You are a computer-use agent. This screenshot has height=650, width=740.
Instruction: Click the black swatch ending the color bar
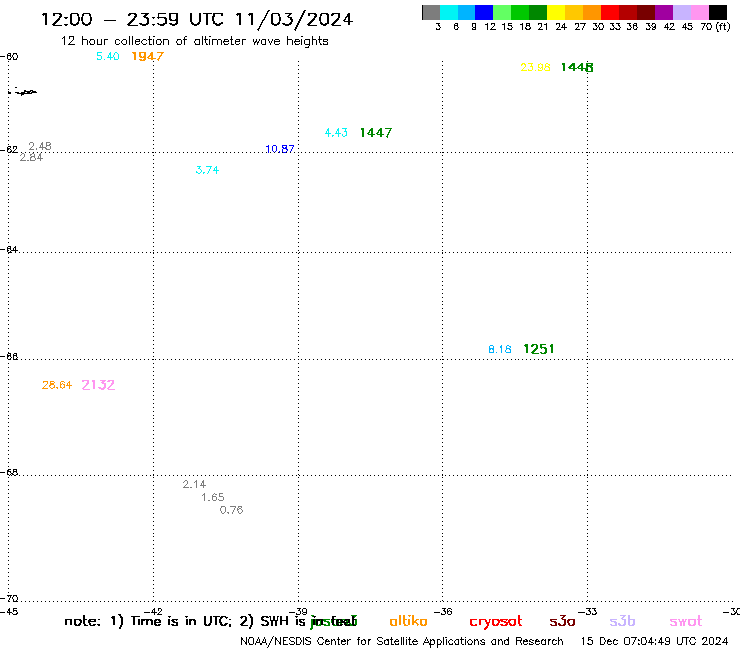point(718,12)
